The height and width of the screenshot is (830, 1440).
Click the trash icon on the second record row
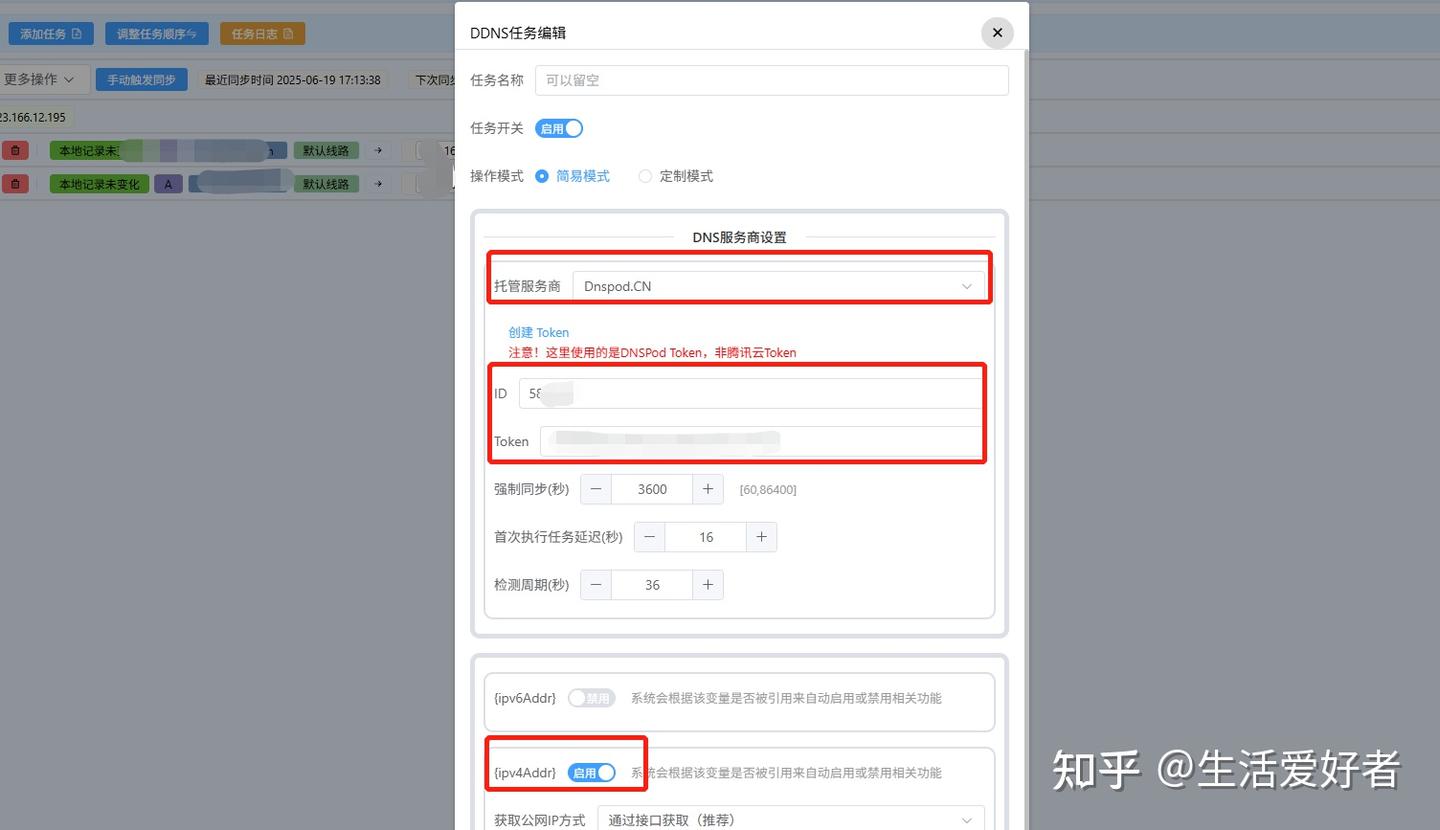pyautogui.click(x=15, y=183)
